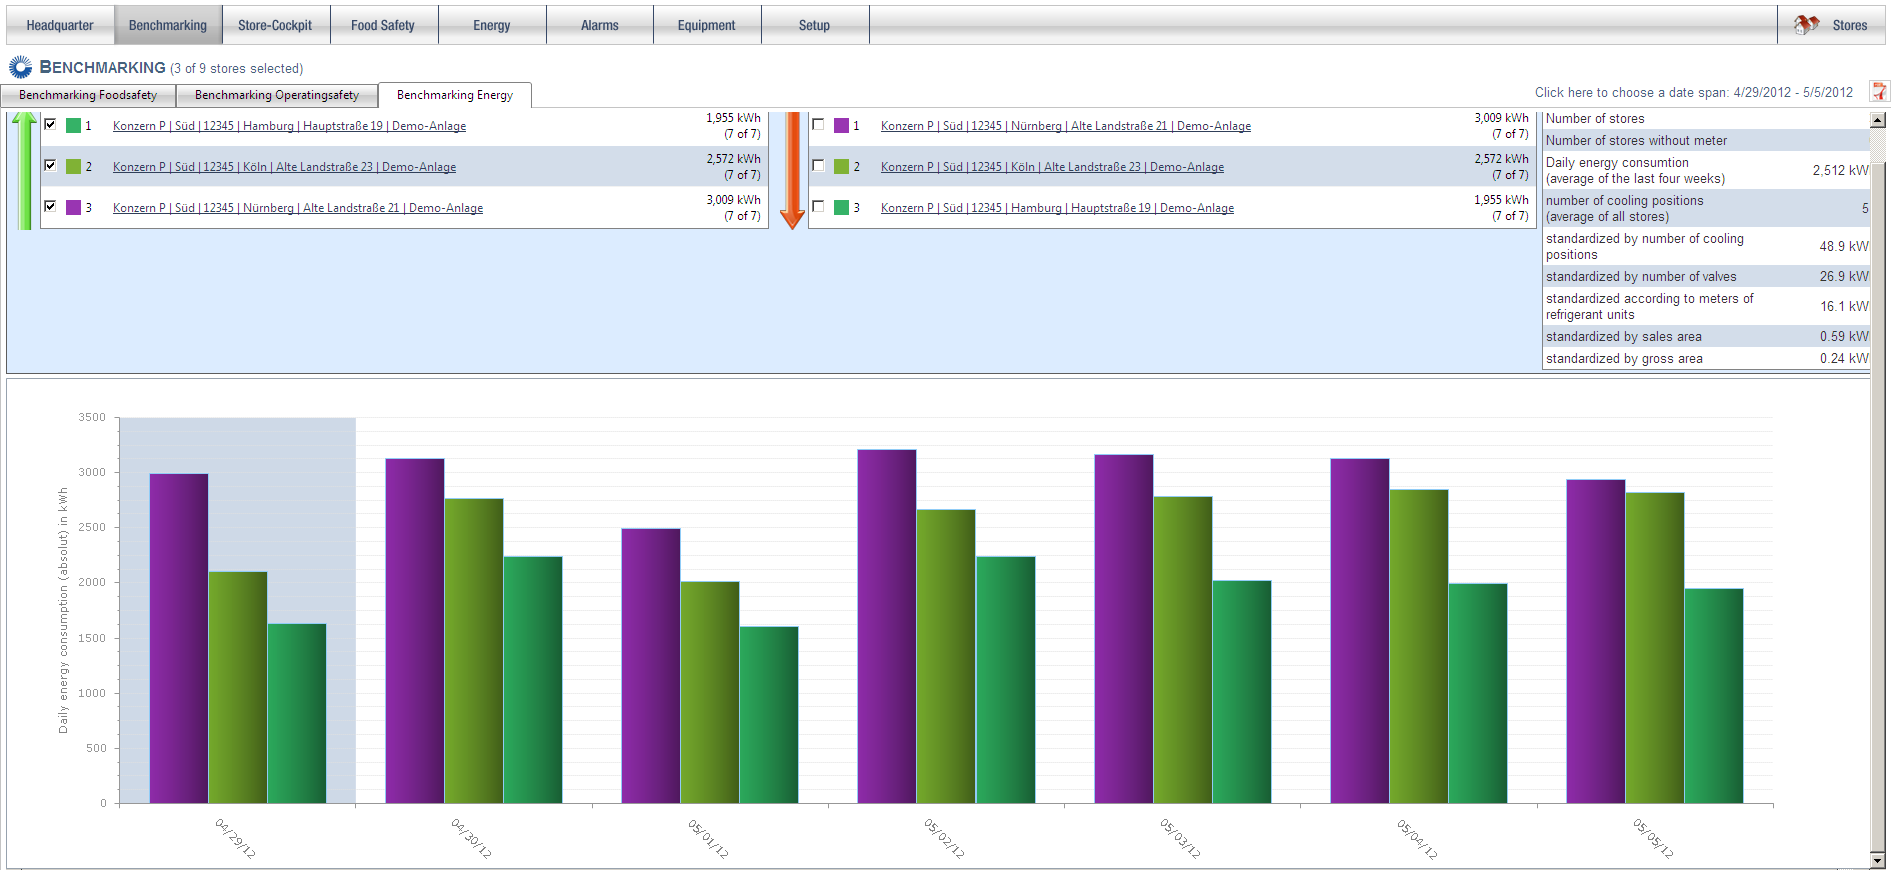Open Hamburg Hauptstraße 19 link in right list

point(1057,208)
